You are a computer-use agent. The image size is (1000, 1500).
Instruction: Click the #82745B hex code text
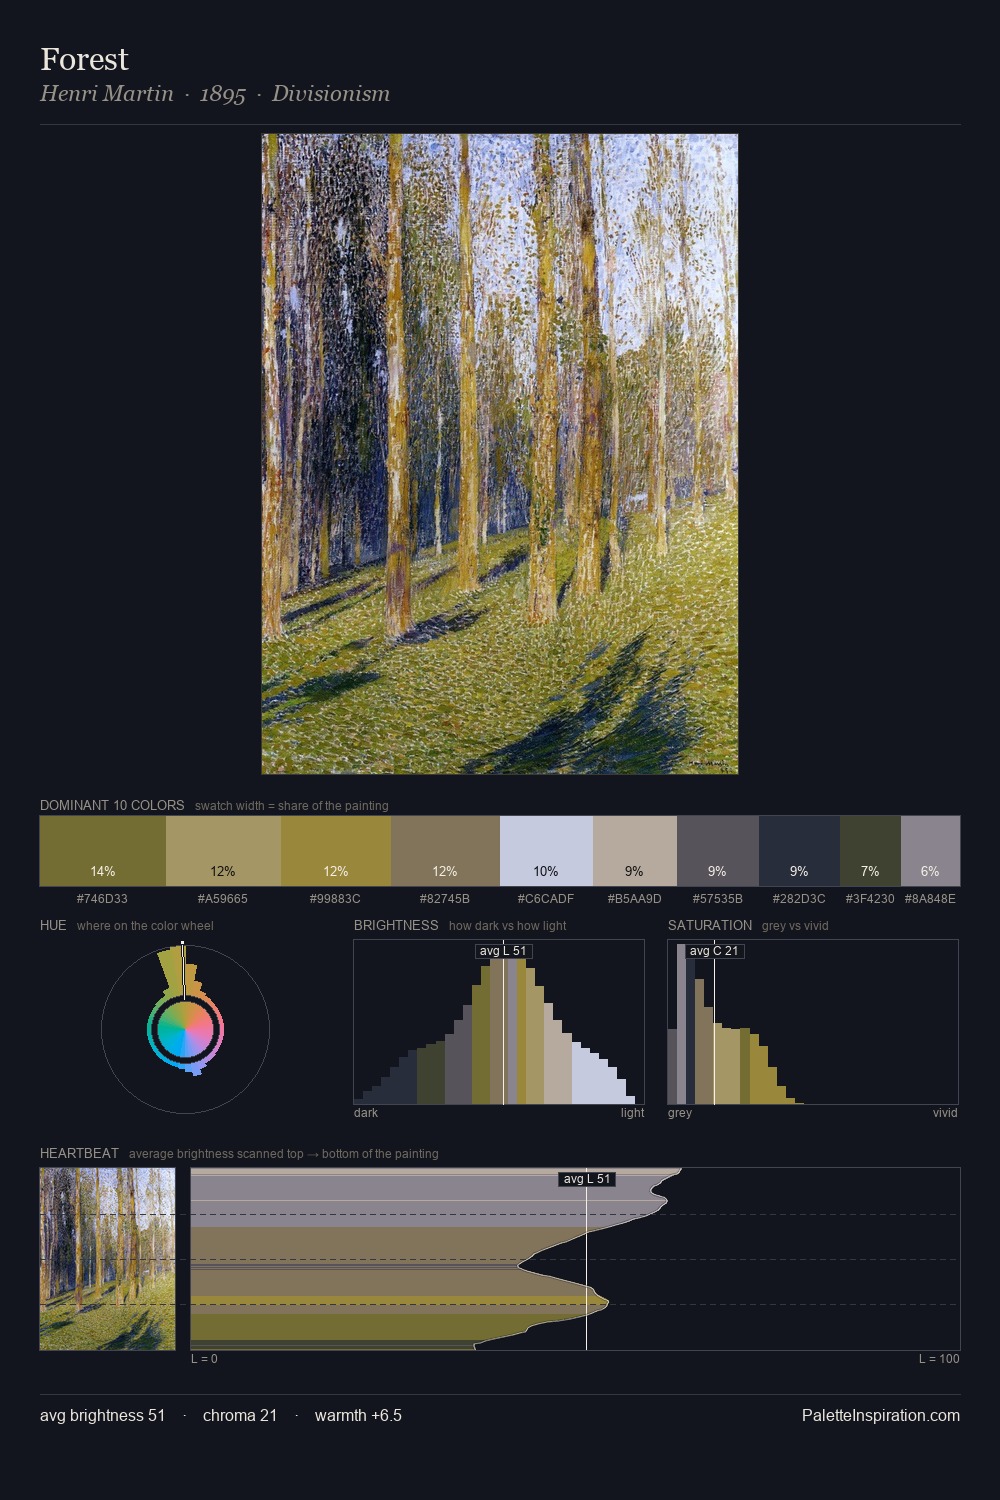point(445,898)
